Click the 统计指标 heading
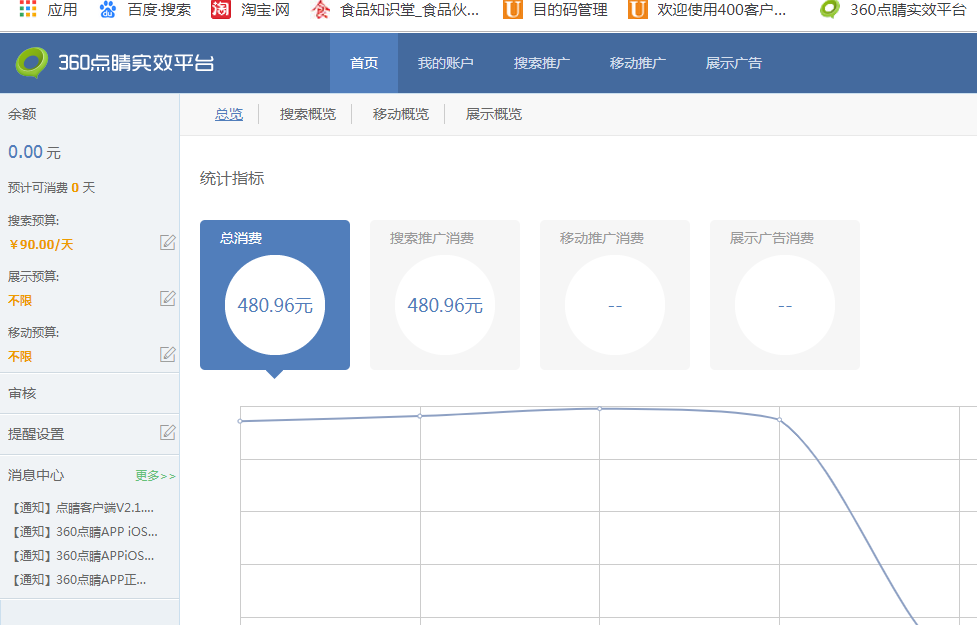The width and height of the screenshot is (977, 625). coord(232,179)
